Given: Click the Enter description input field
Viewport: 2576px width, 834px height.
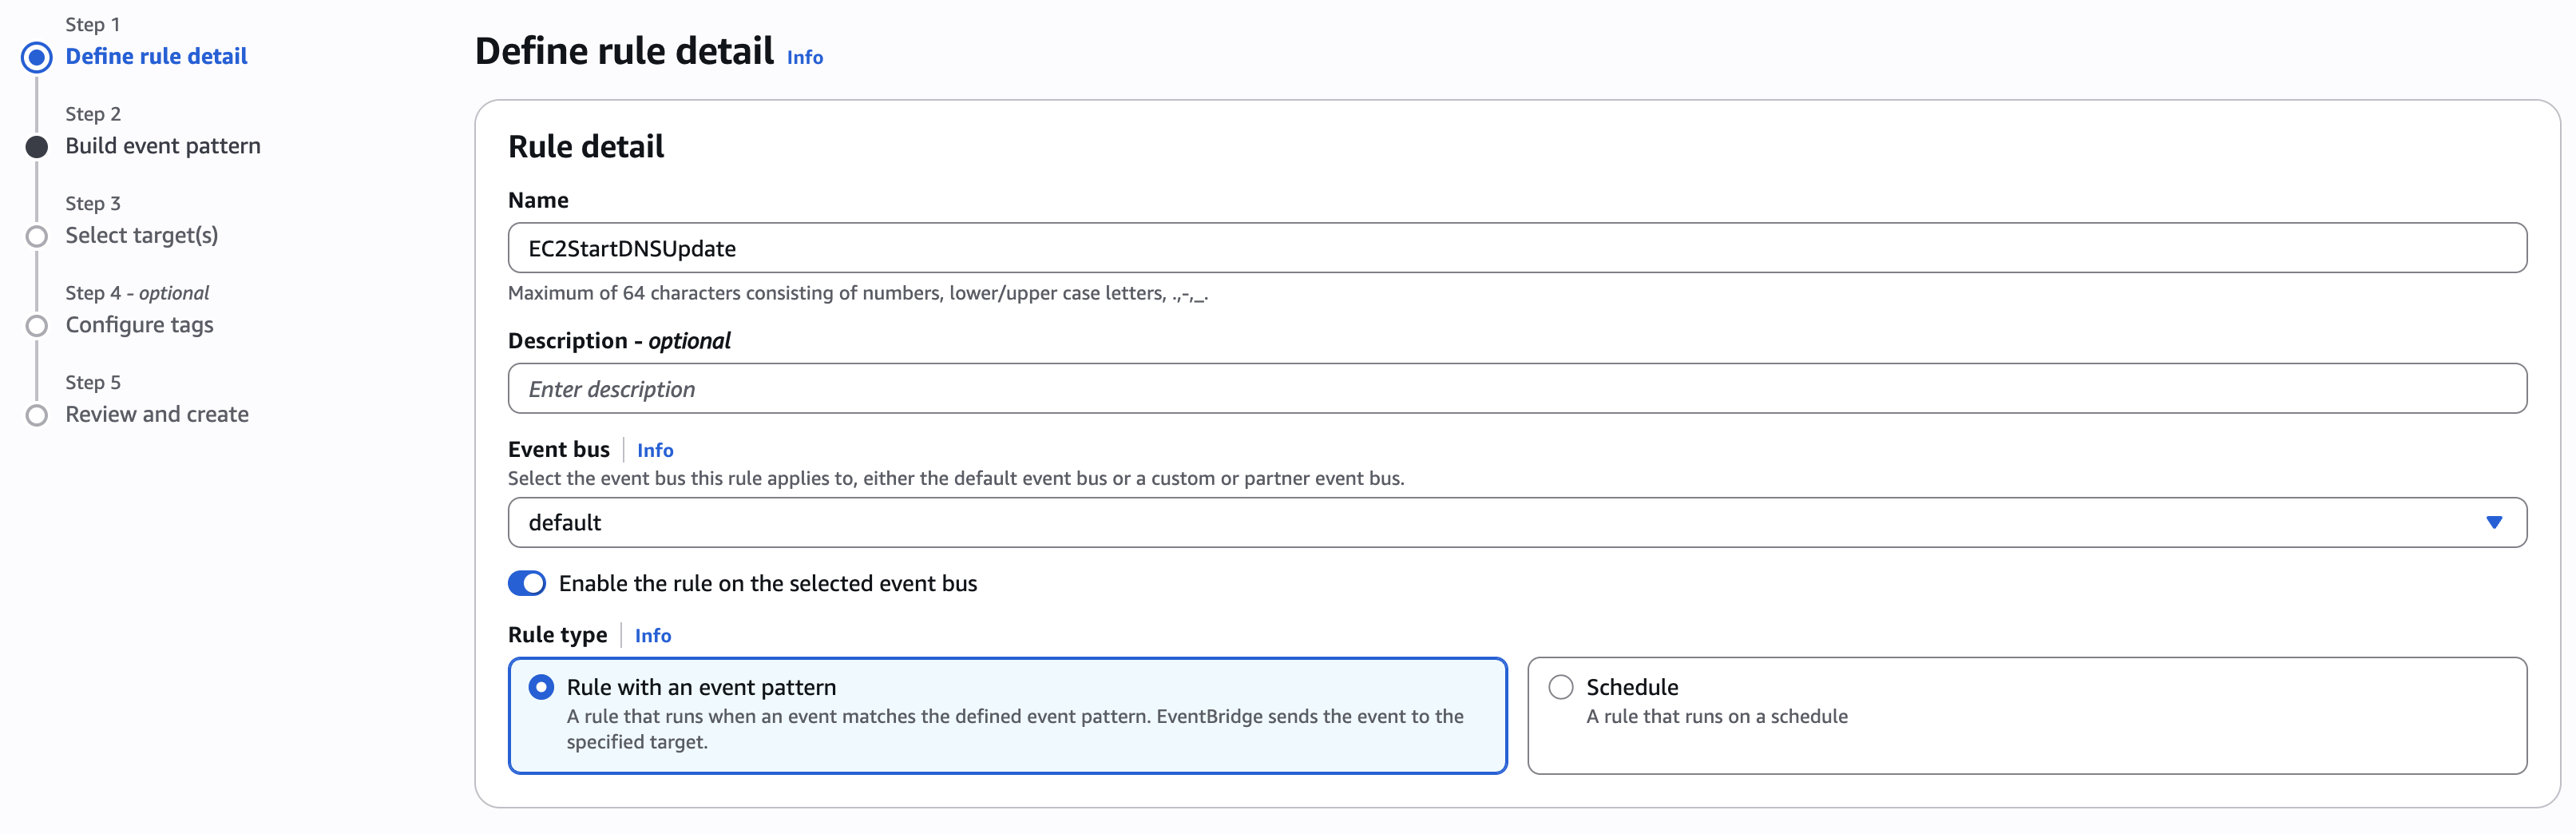Looking at the screenshot, I should coord(1516,389).
